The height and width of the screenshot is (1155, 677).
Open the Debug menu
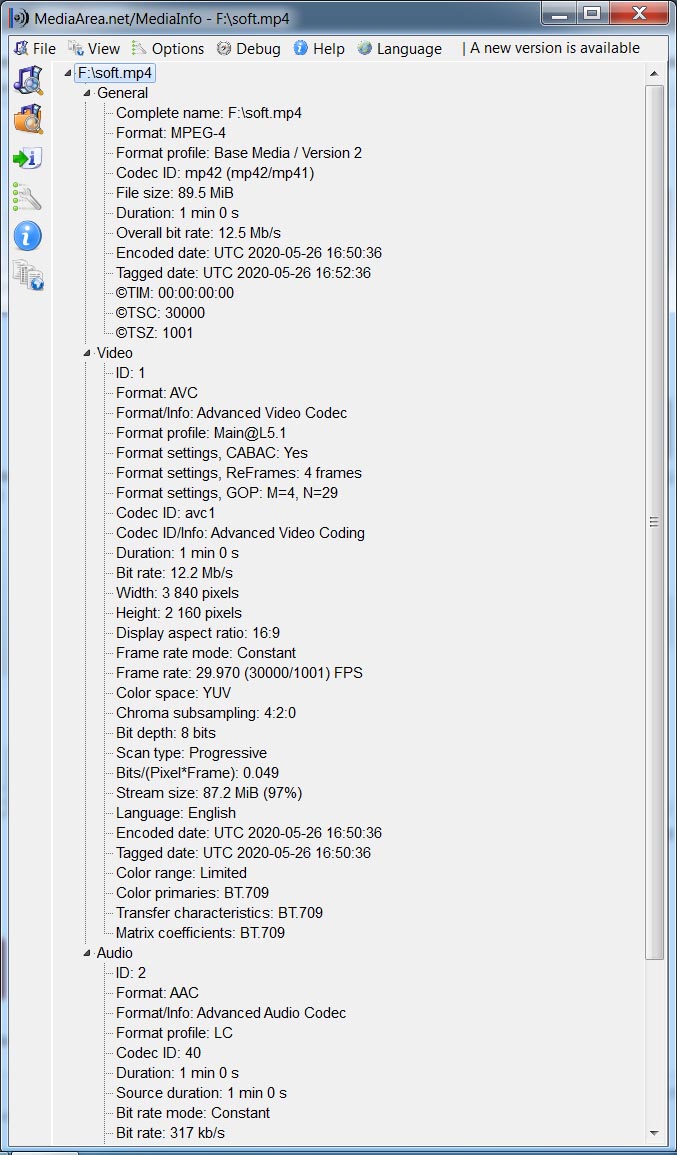248,49
